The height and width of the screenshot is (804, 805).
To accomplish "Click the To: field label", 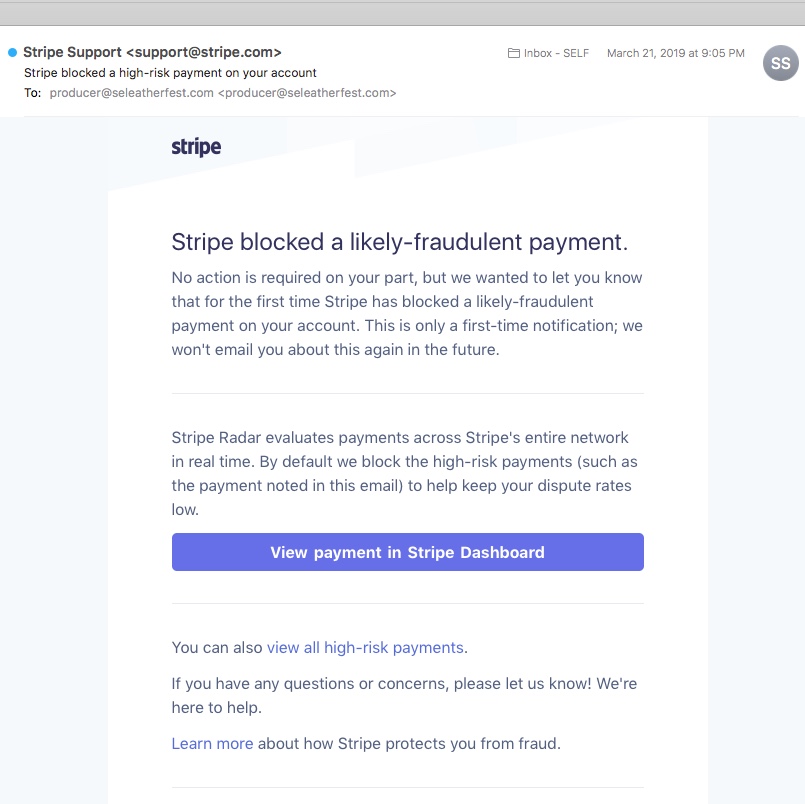I will [32, 93].
